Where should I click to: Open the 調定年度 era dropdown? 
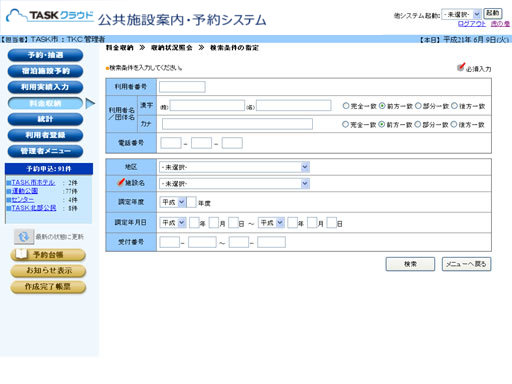(173, 202)
